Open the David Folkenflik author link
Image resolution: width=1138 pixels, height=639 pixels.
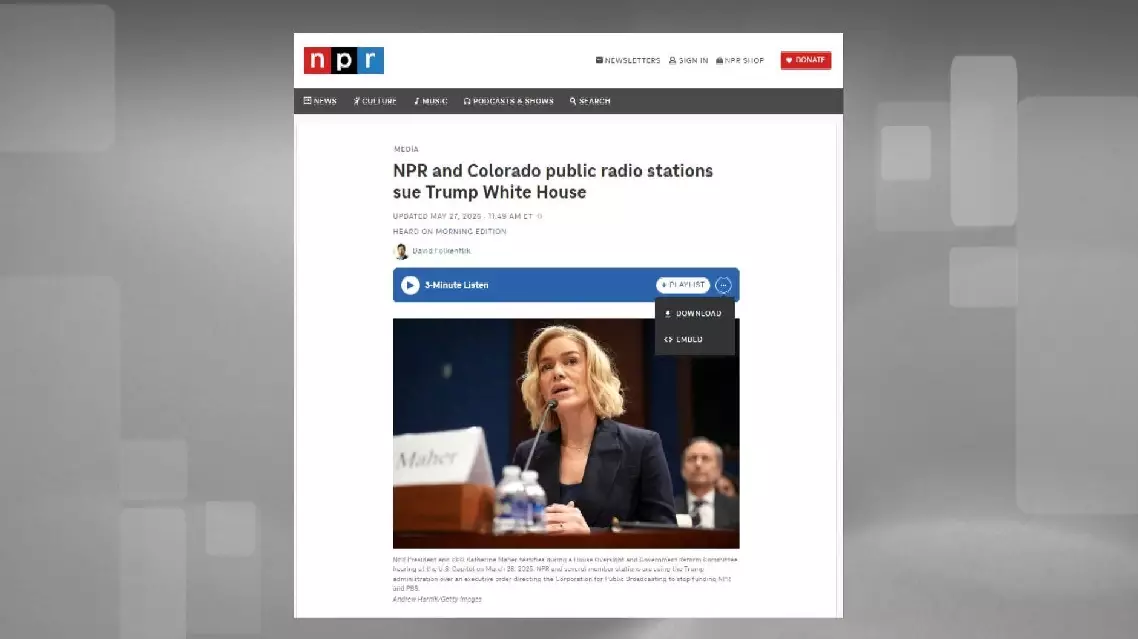point(441,251)
